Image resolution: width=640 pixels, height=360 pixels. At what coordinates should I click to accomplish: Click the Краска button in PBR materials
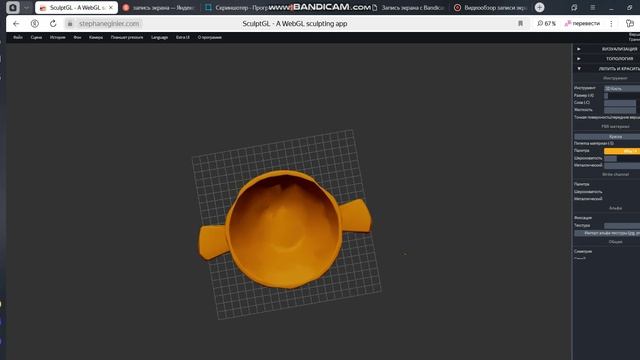[607, 137]
